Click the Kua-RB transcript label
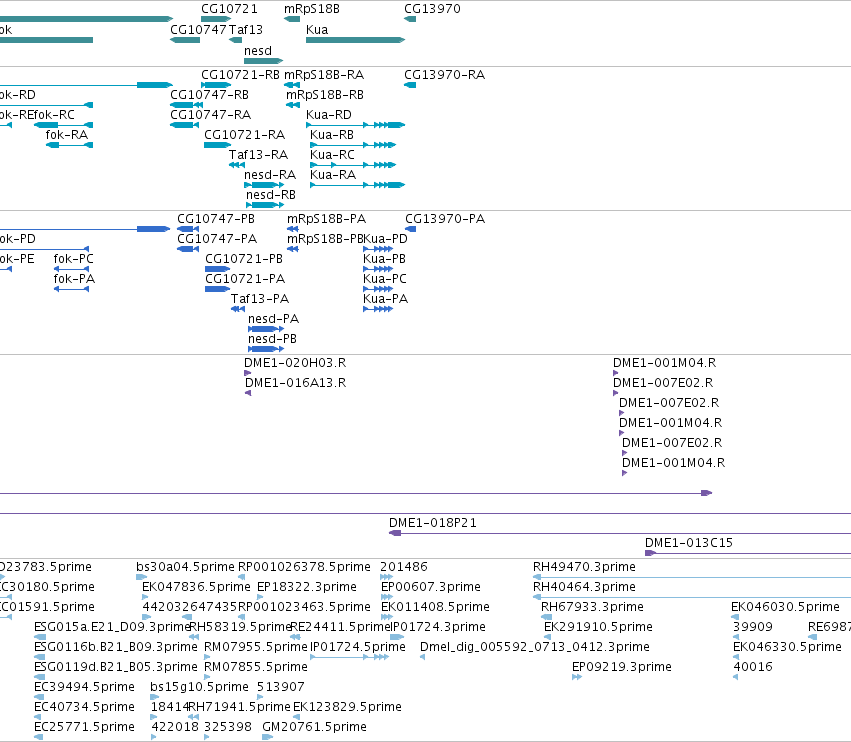Image resolution: width=851 pixels, height=742 pixels. [332, 135]
